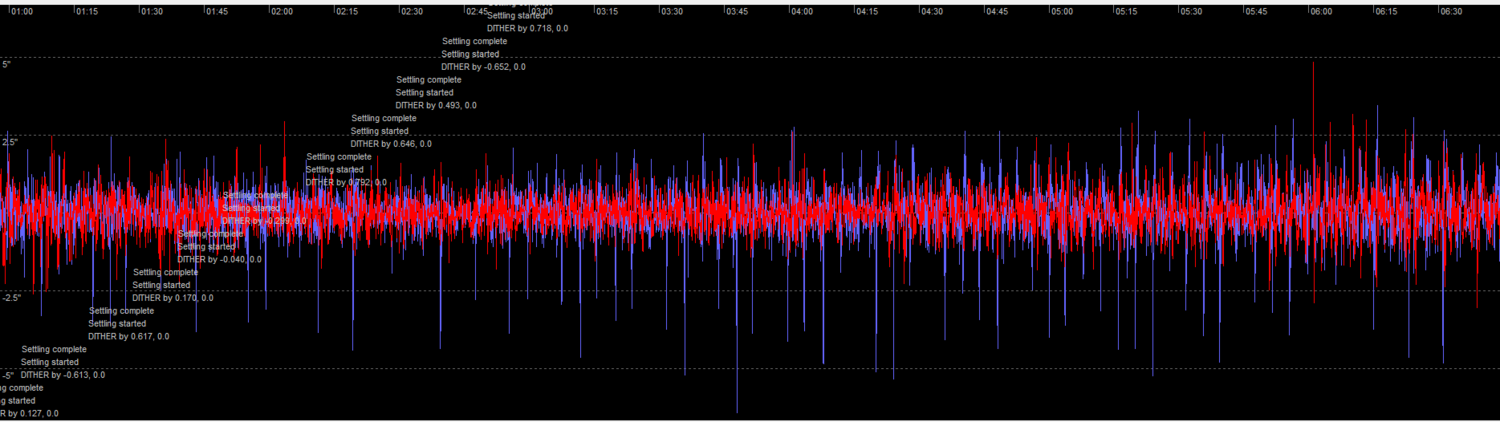The width and height of the screenshot is (1500, 422).
Task: Click 'Settling started' above DITHER by 0.617
Action: (x=117, y=324)
